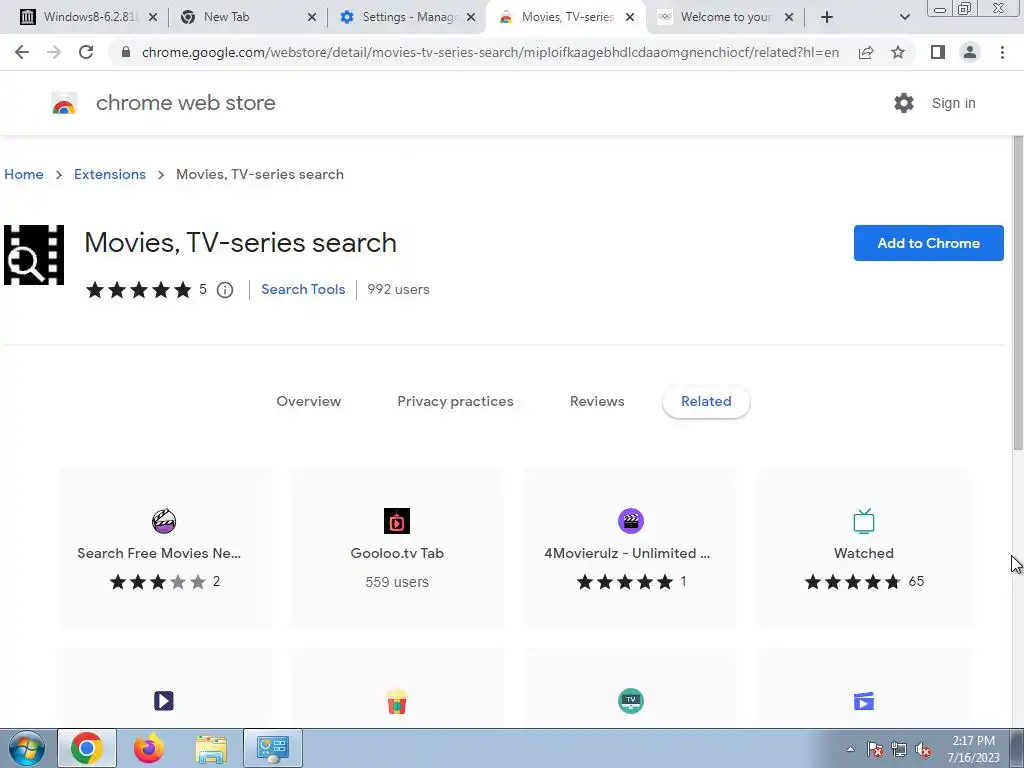The width and height of the screenshot is (1024, 768).
Task: Click the five-star rating of the extension
Action: tap(138, 290)
